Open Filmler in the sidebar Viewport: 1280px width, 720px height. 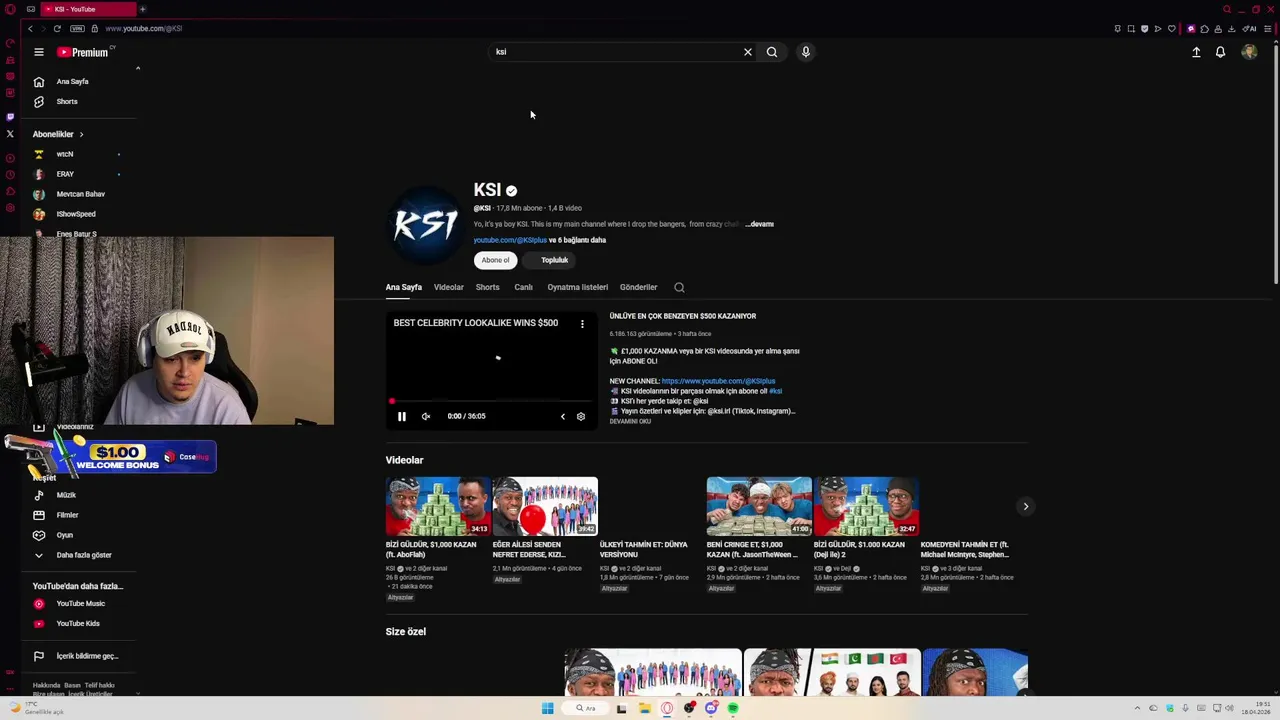(x=67, y=515)
